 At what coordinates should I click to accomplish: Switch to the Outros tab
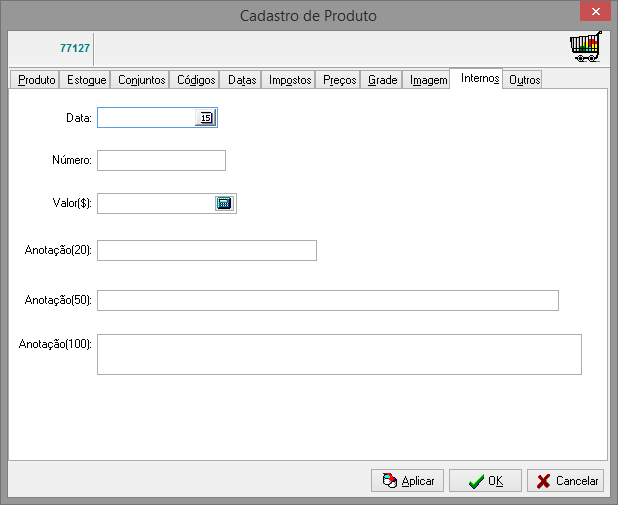[x=524, y=80]
